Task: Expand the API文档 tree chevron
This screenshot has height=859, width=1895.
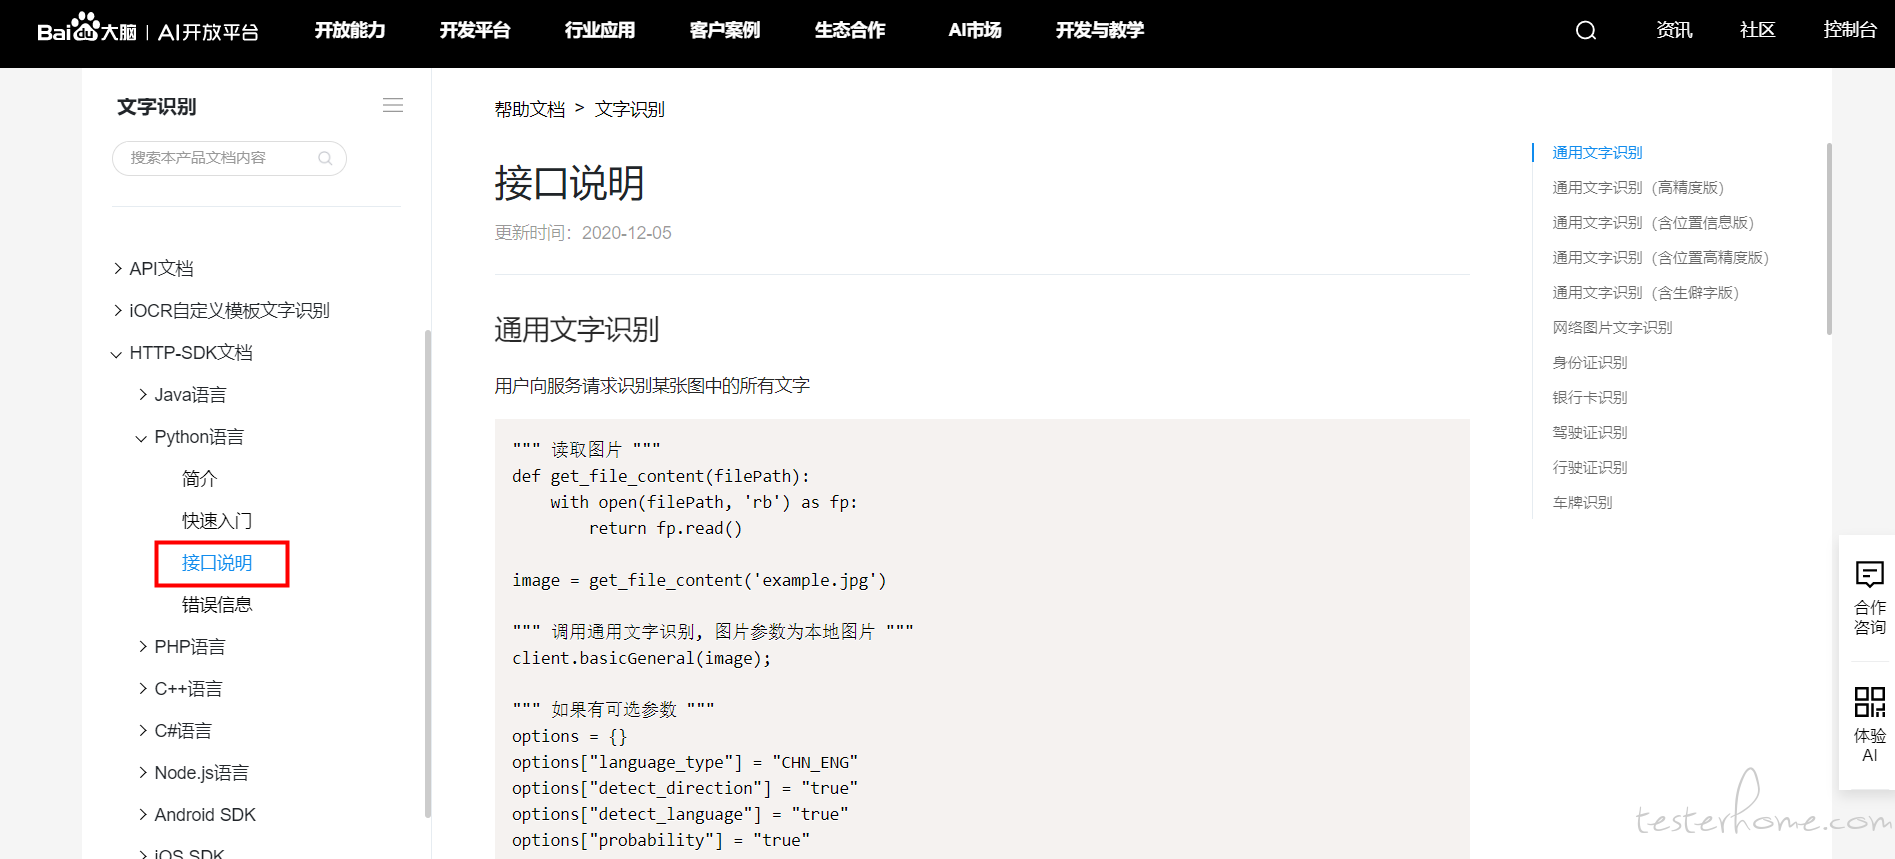Action: coord(118,268)
